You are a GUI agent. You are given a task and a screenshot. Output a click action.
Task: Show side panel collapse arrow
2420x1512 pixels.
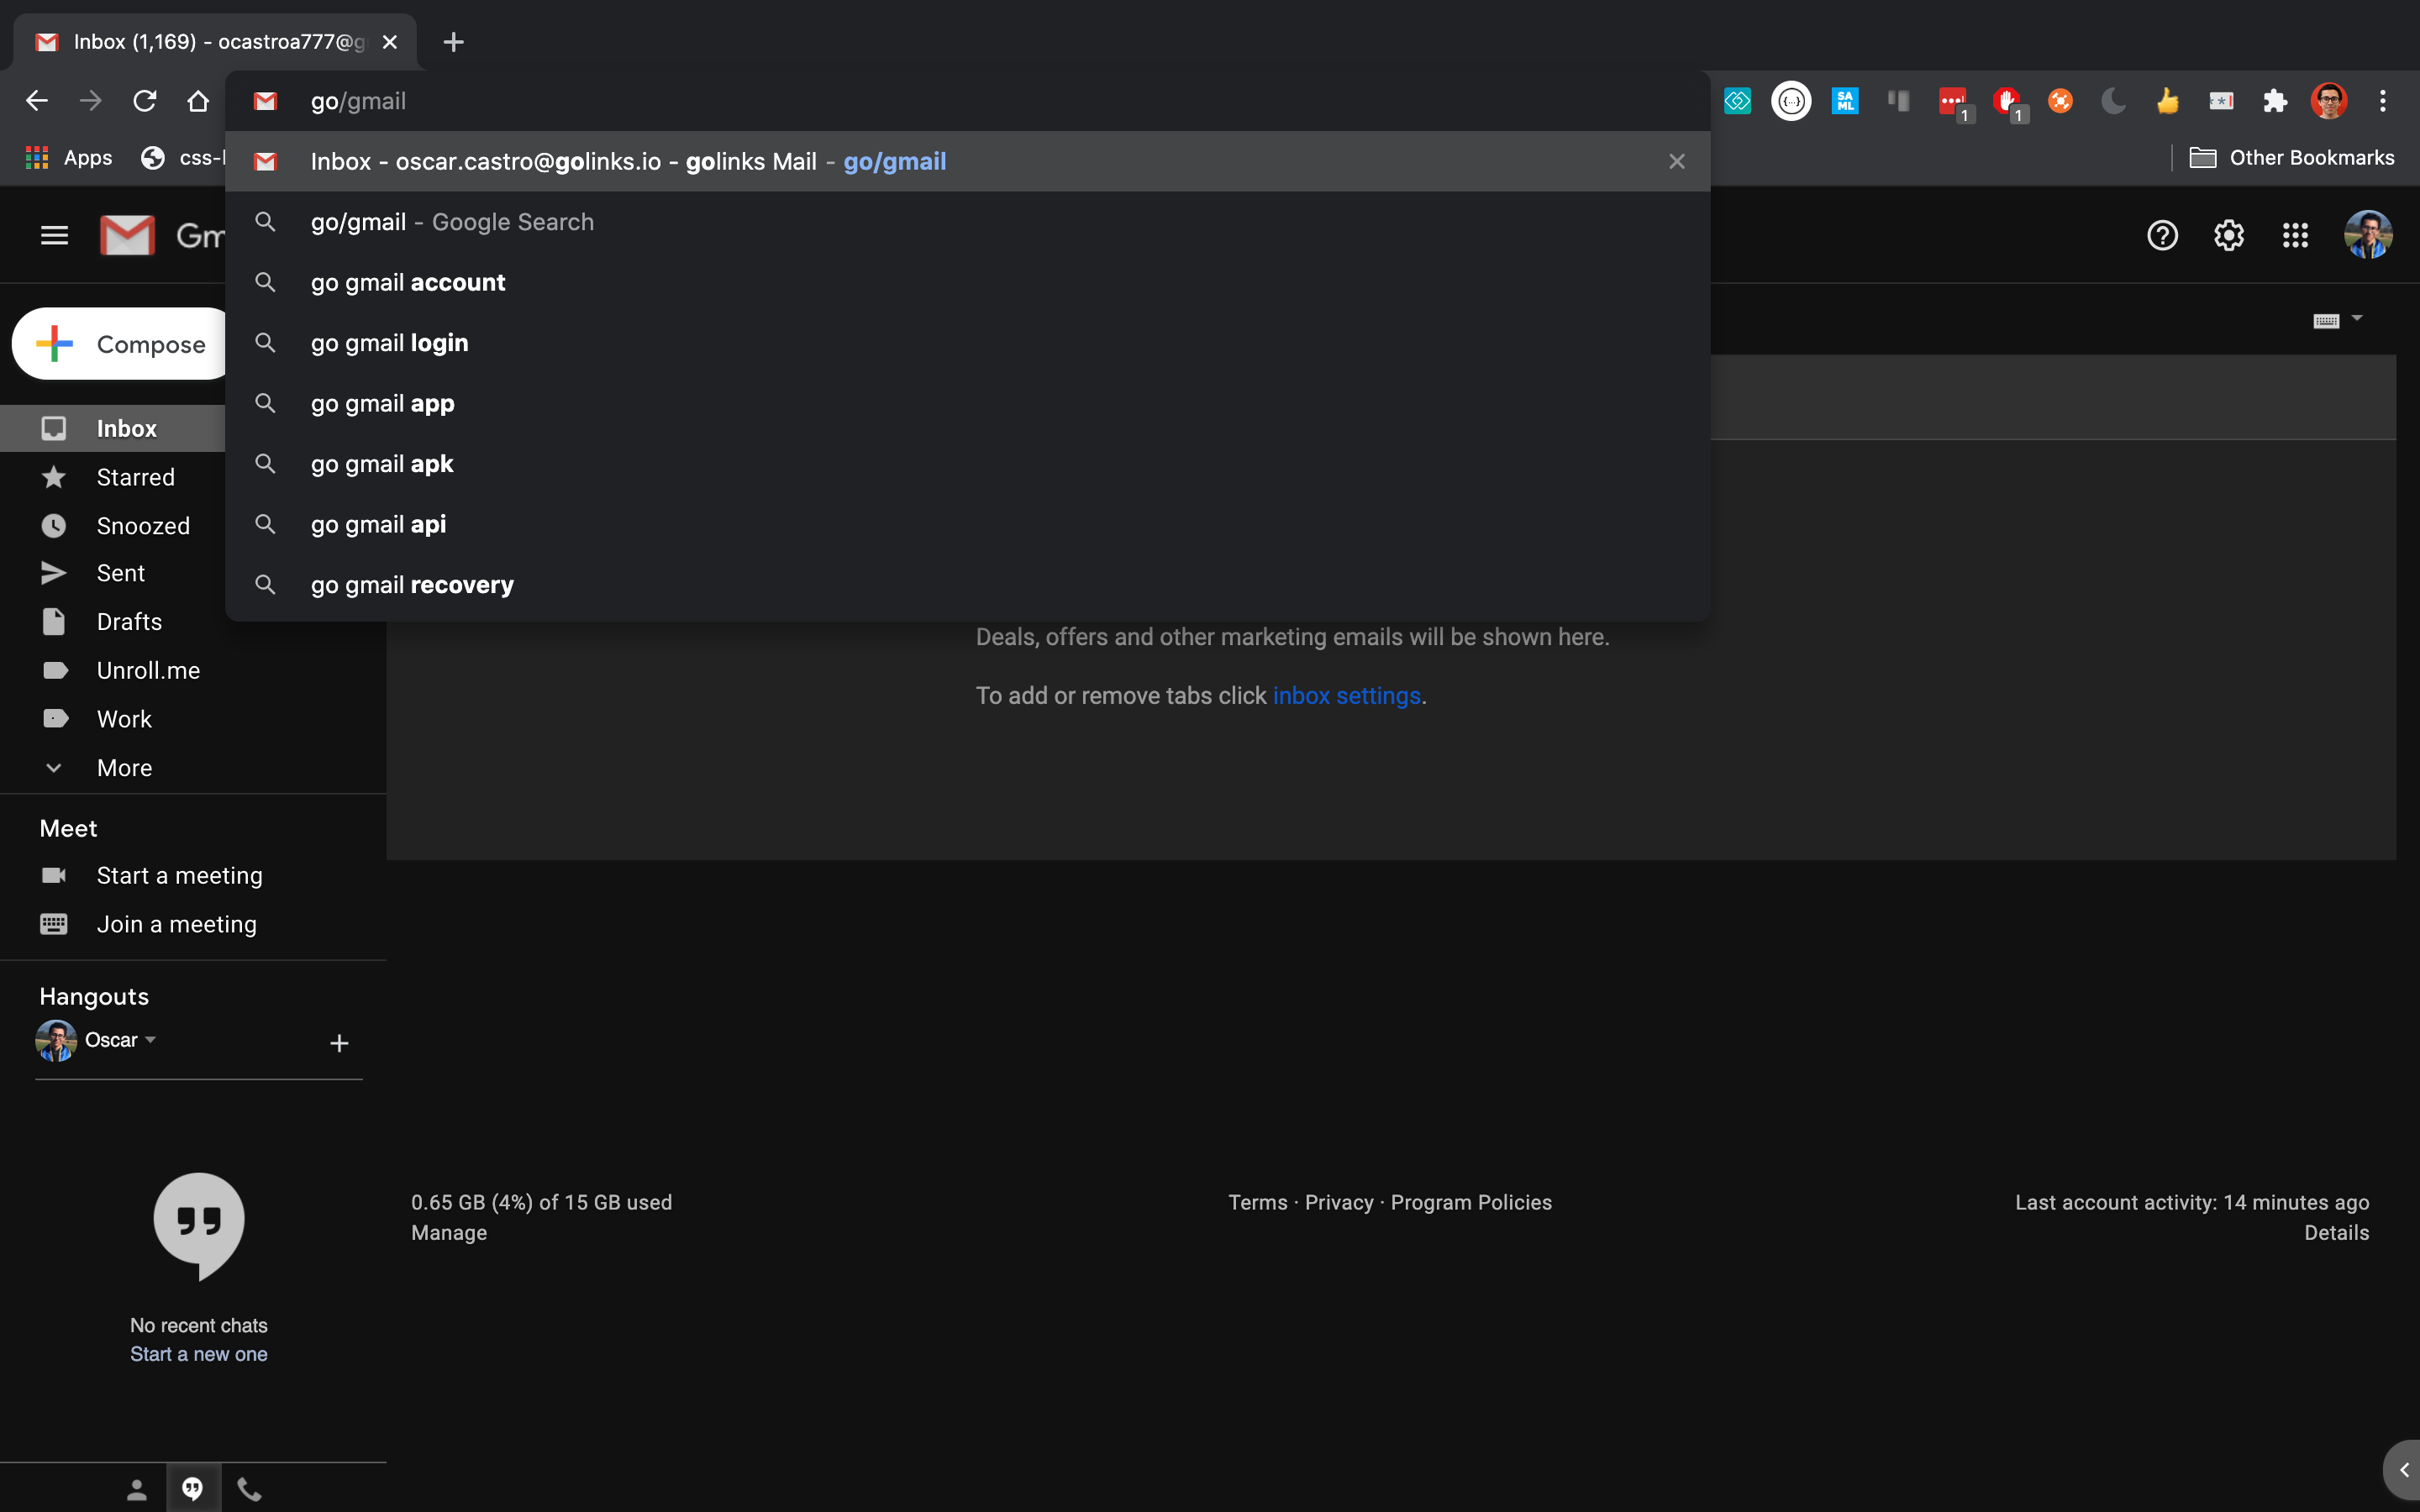[2403, 1470]
